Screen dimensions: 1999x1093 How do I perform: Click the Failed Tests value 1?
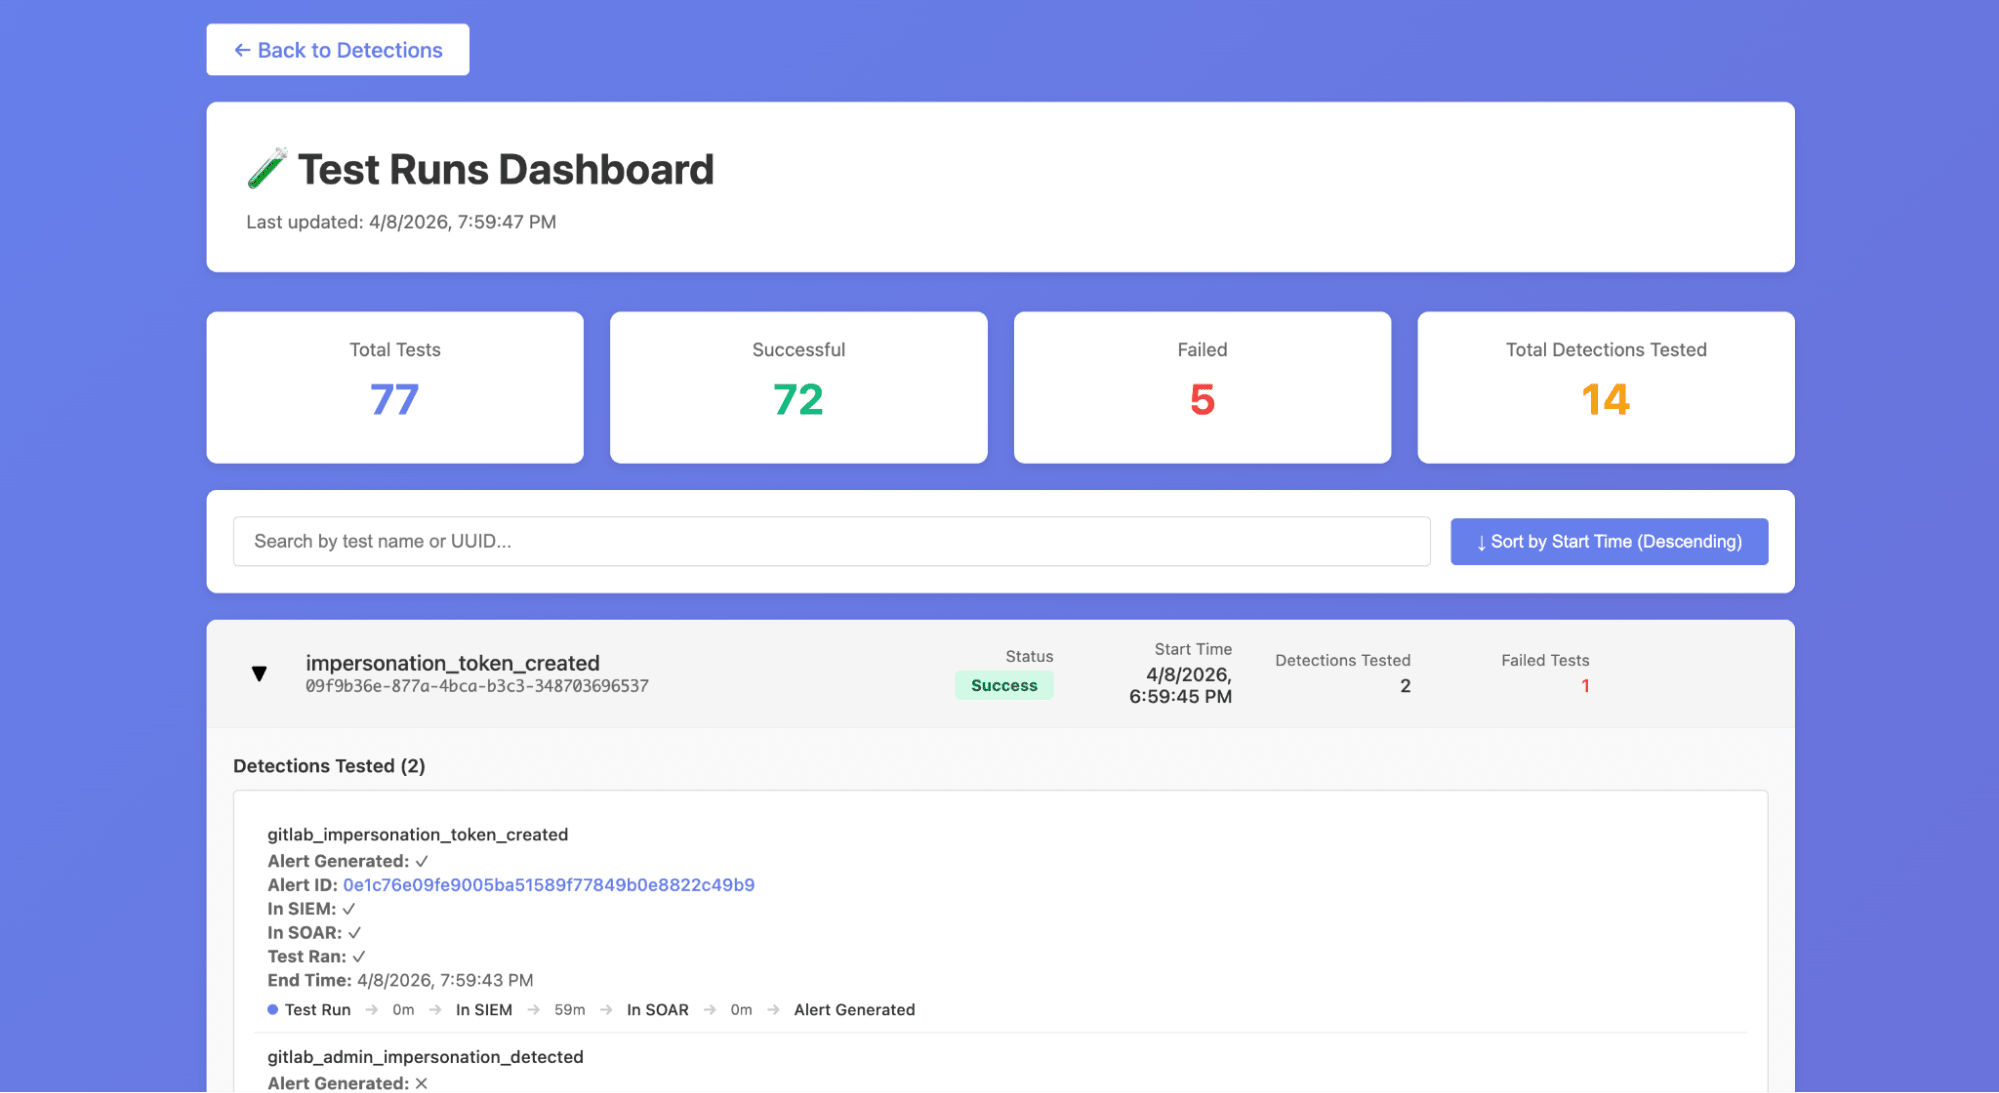point(1585,686)
